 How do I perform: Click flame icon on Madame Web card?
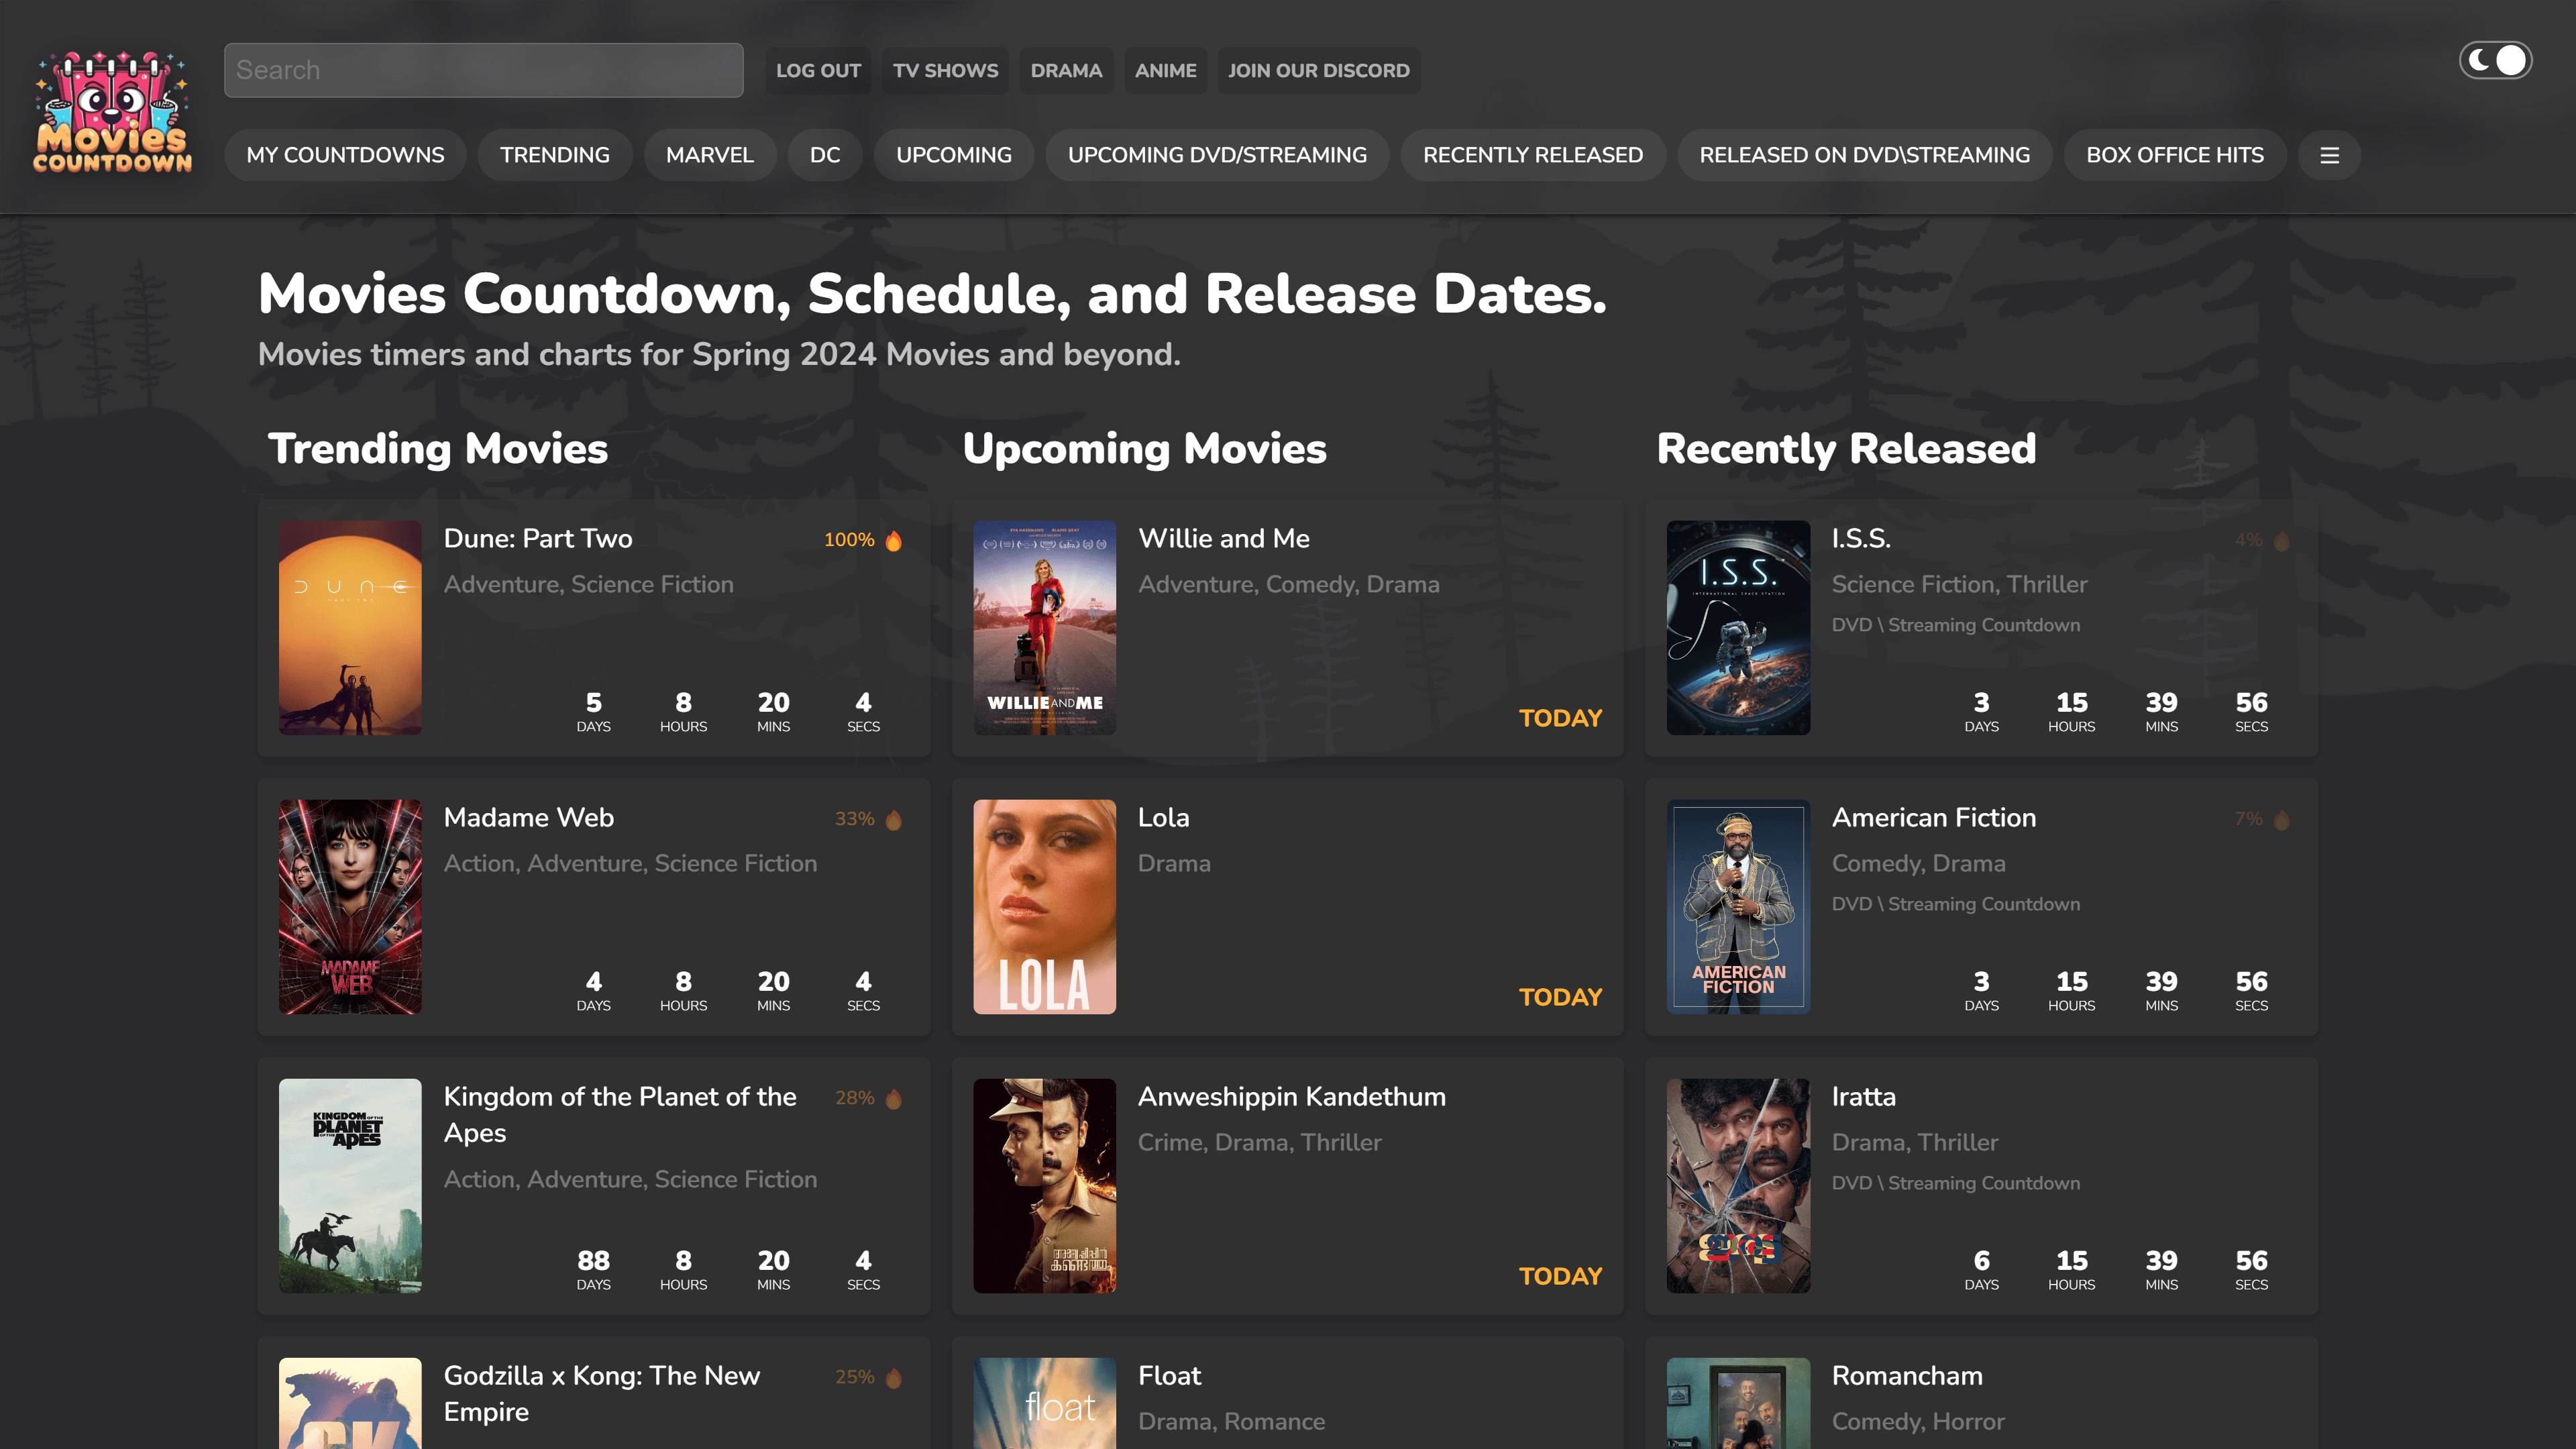pyautogui.click(x=894, y=820)
